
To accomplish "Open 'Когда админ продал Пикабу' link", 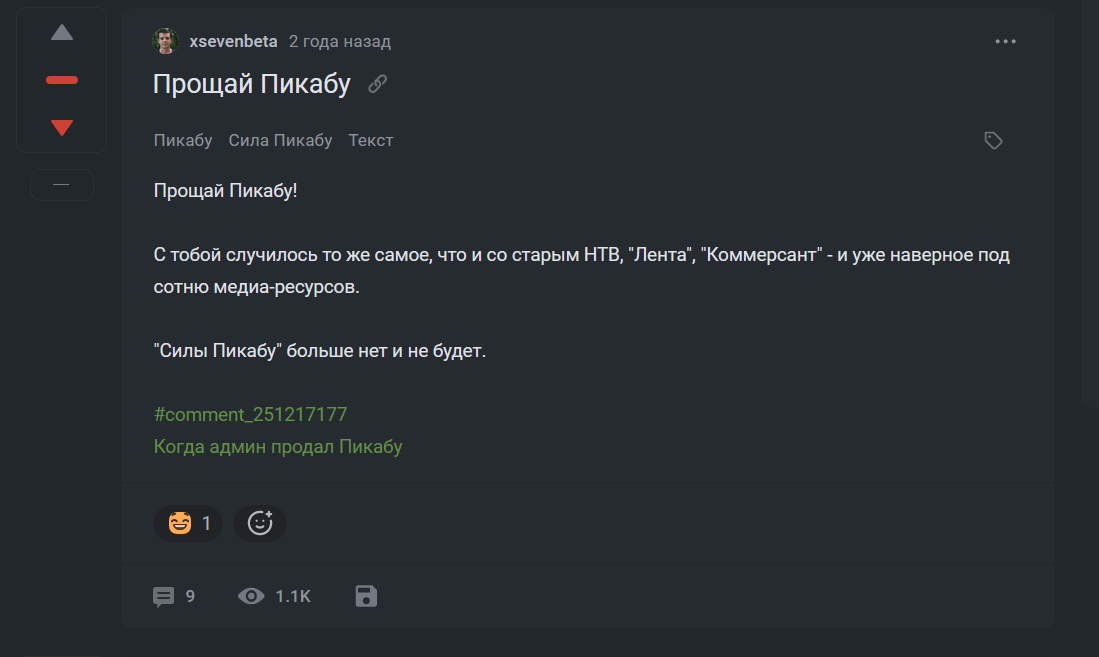I will pos(278,446).
